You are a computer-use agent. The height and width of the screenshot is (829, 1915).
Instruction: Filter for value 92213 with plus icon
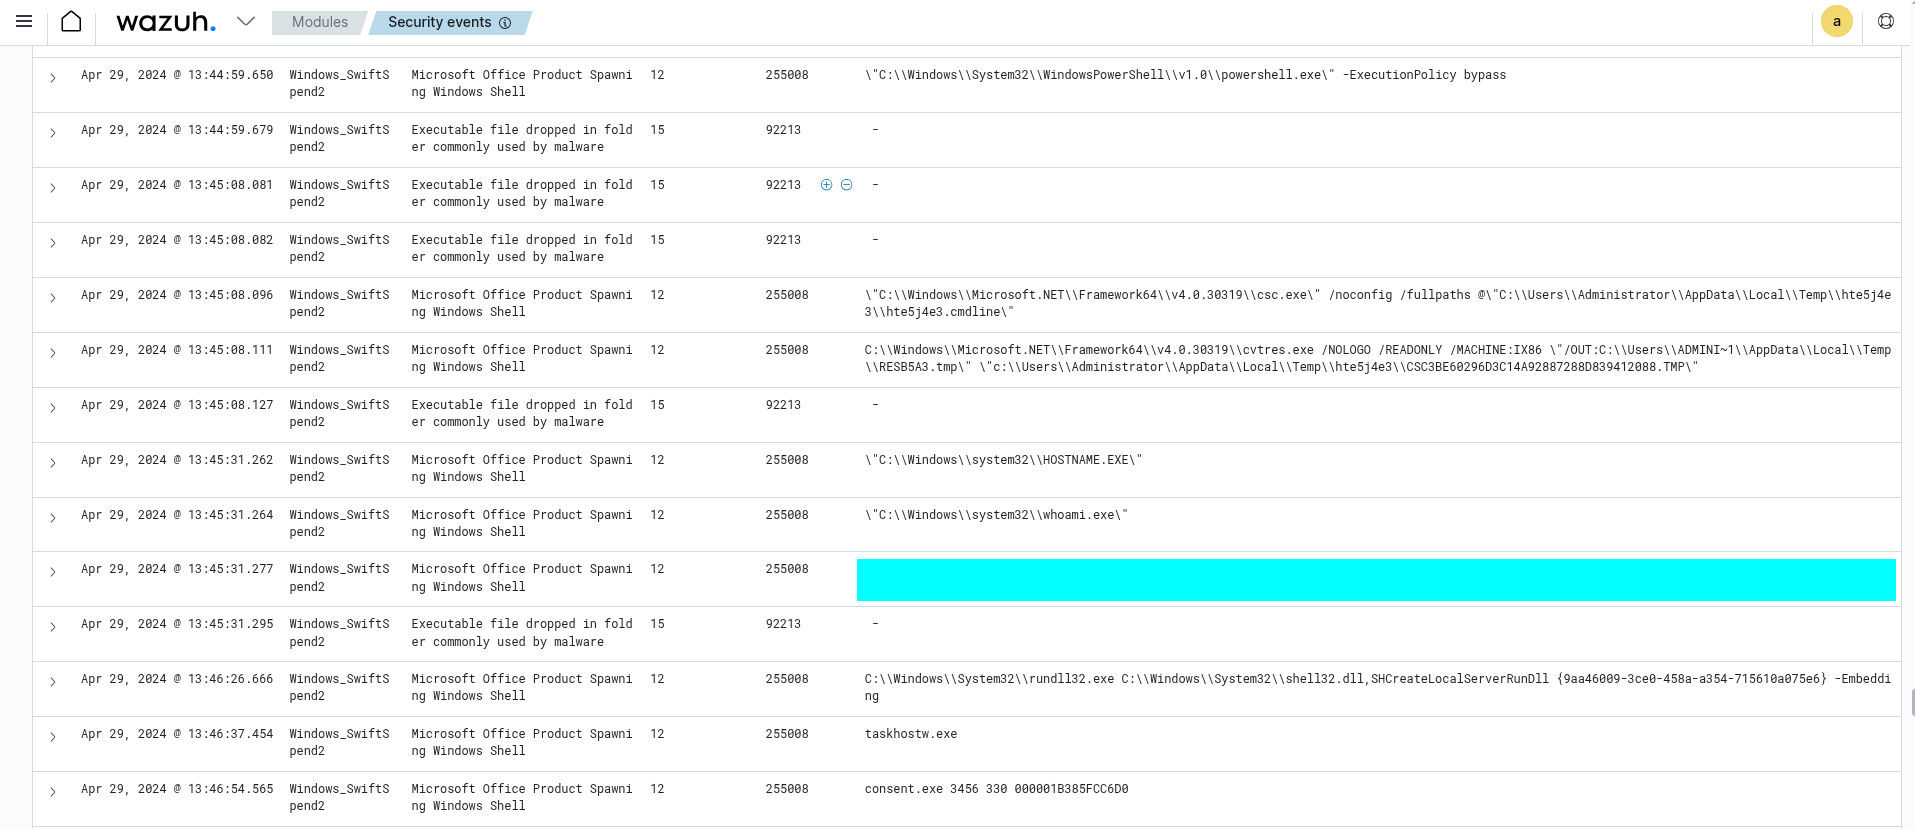(x=826, y=185)
